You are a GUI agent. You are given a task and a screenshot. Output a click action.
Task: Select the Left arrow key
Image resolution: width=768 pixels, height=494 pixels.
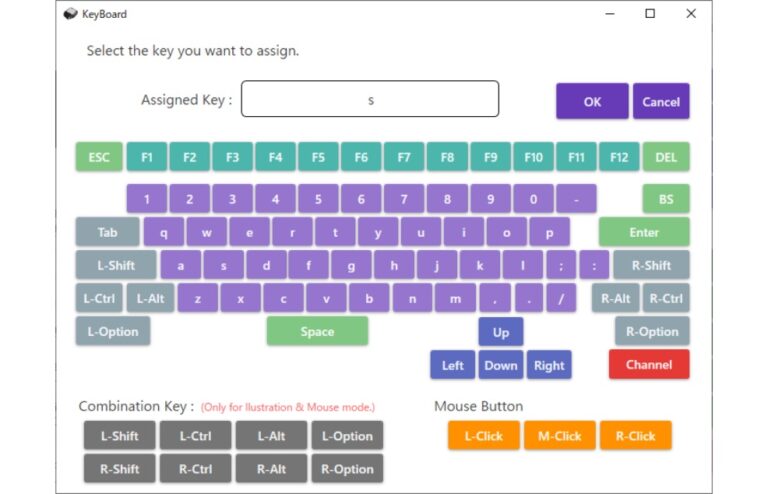click(x=453, y=365)
